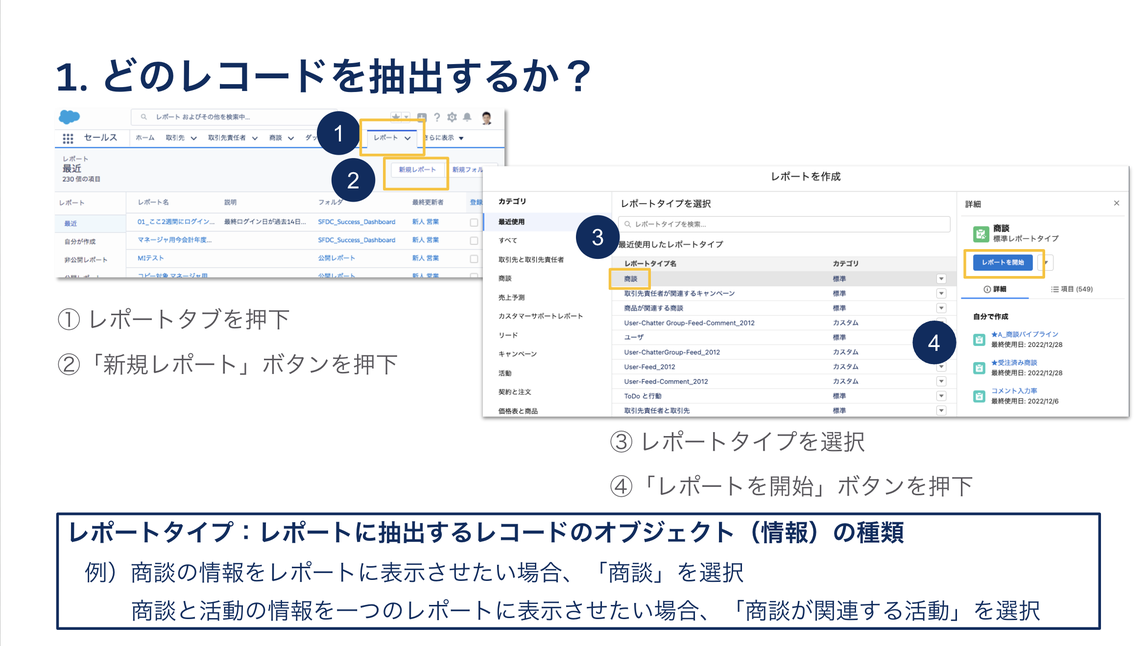
Task: Open the App Launcher grid icon
Action: (68, 138)
